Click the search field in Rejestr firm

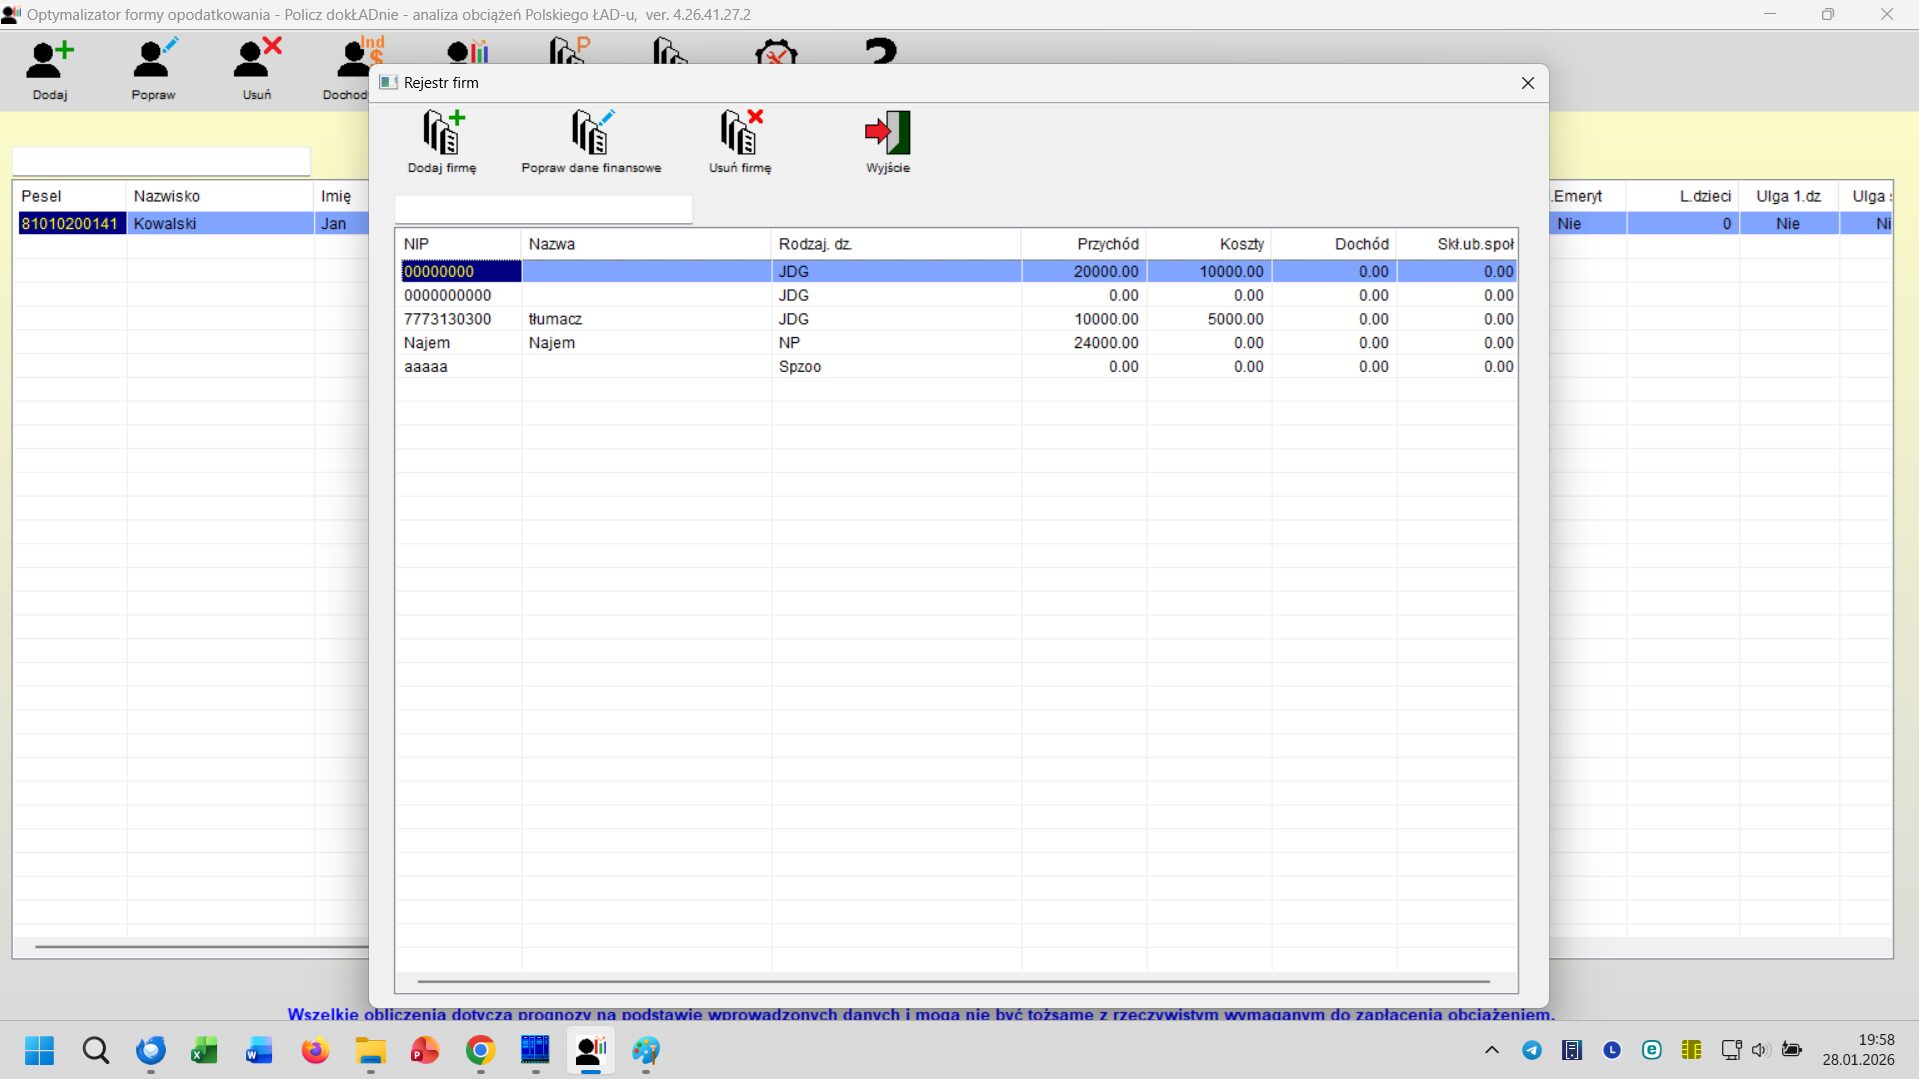coord(543,210)
